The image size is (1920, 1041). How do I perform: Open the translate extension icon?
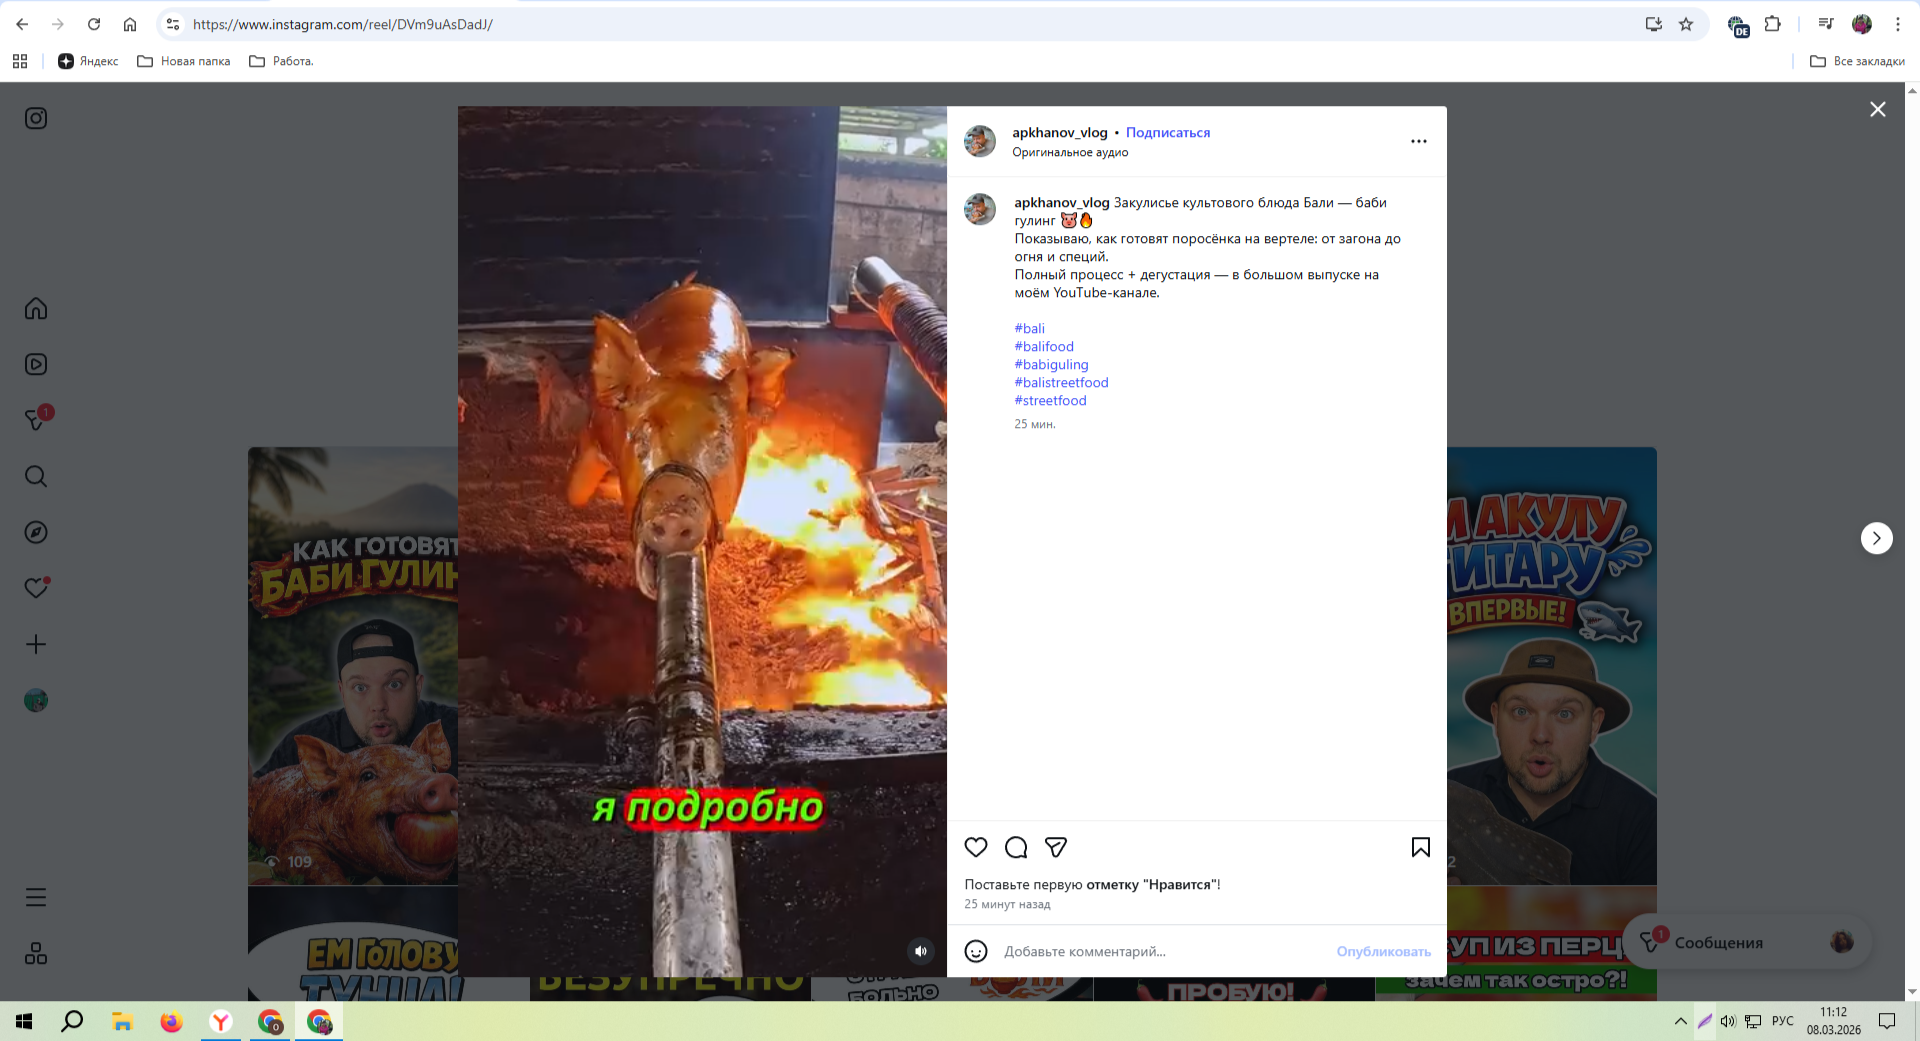tap(1738, 26)
